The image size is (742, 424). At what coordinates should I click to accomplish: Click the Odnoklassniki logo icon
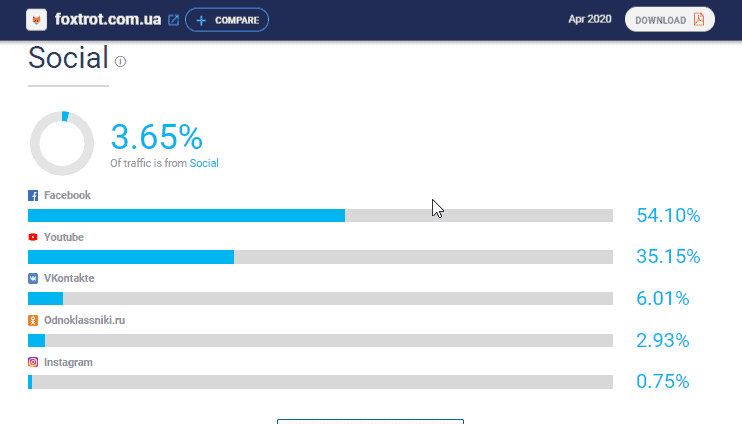(33, 320)
